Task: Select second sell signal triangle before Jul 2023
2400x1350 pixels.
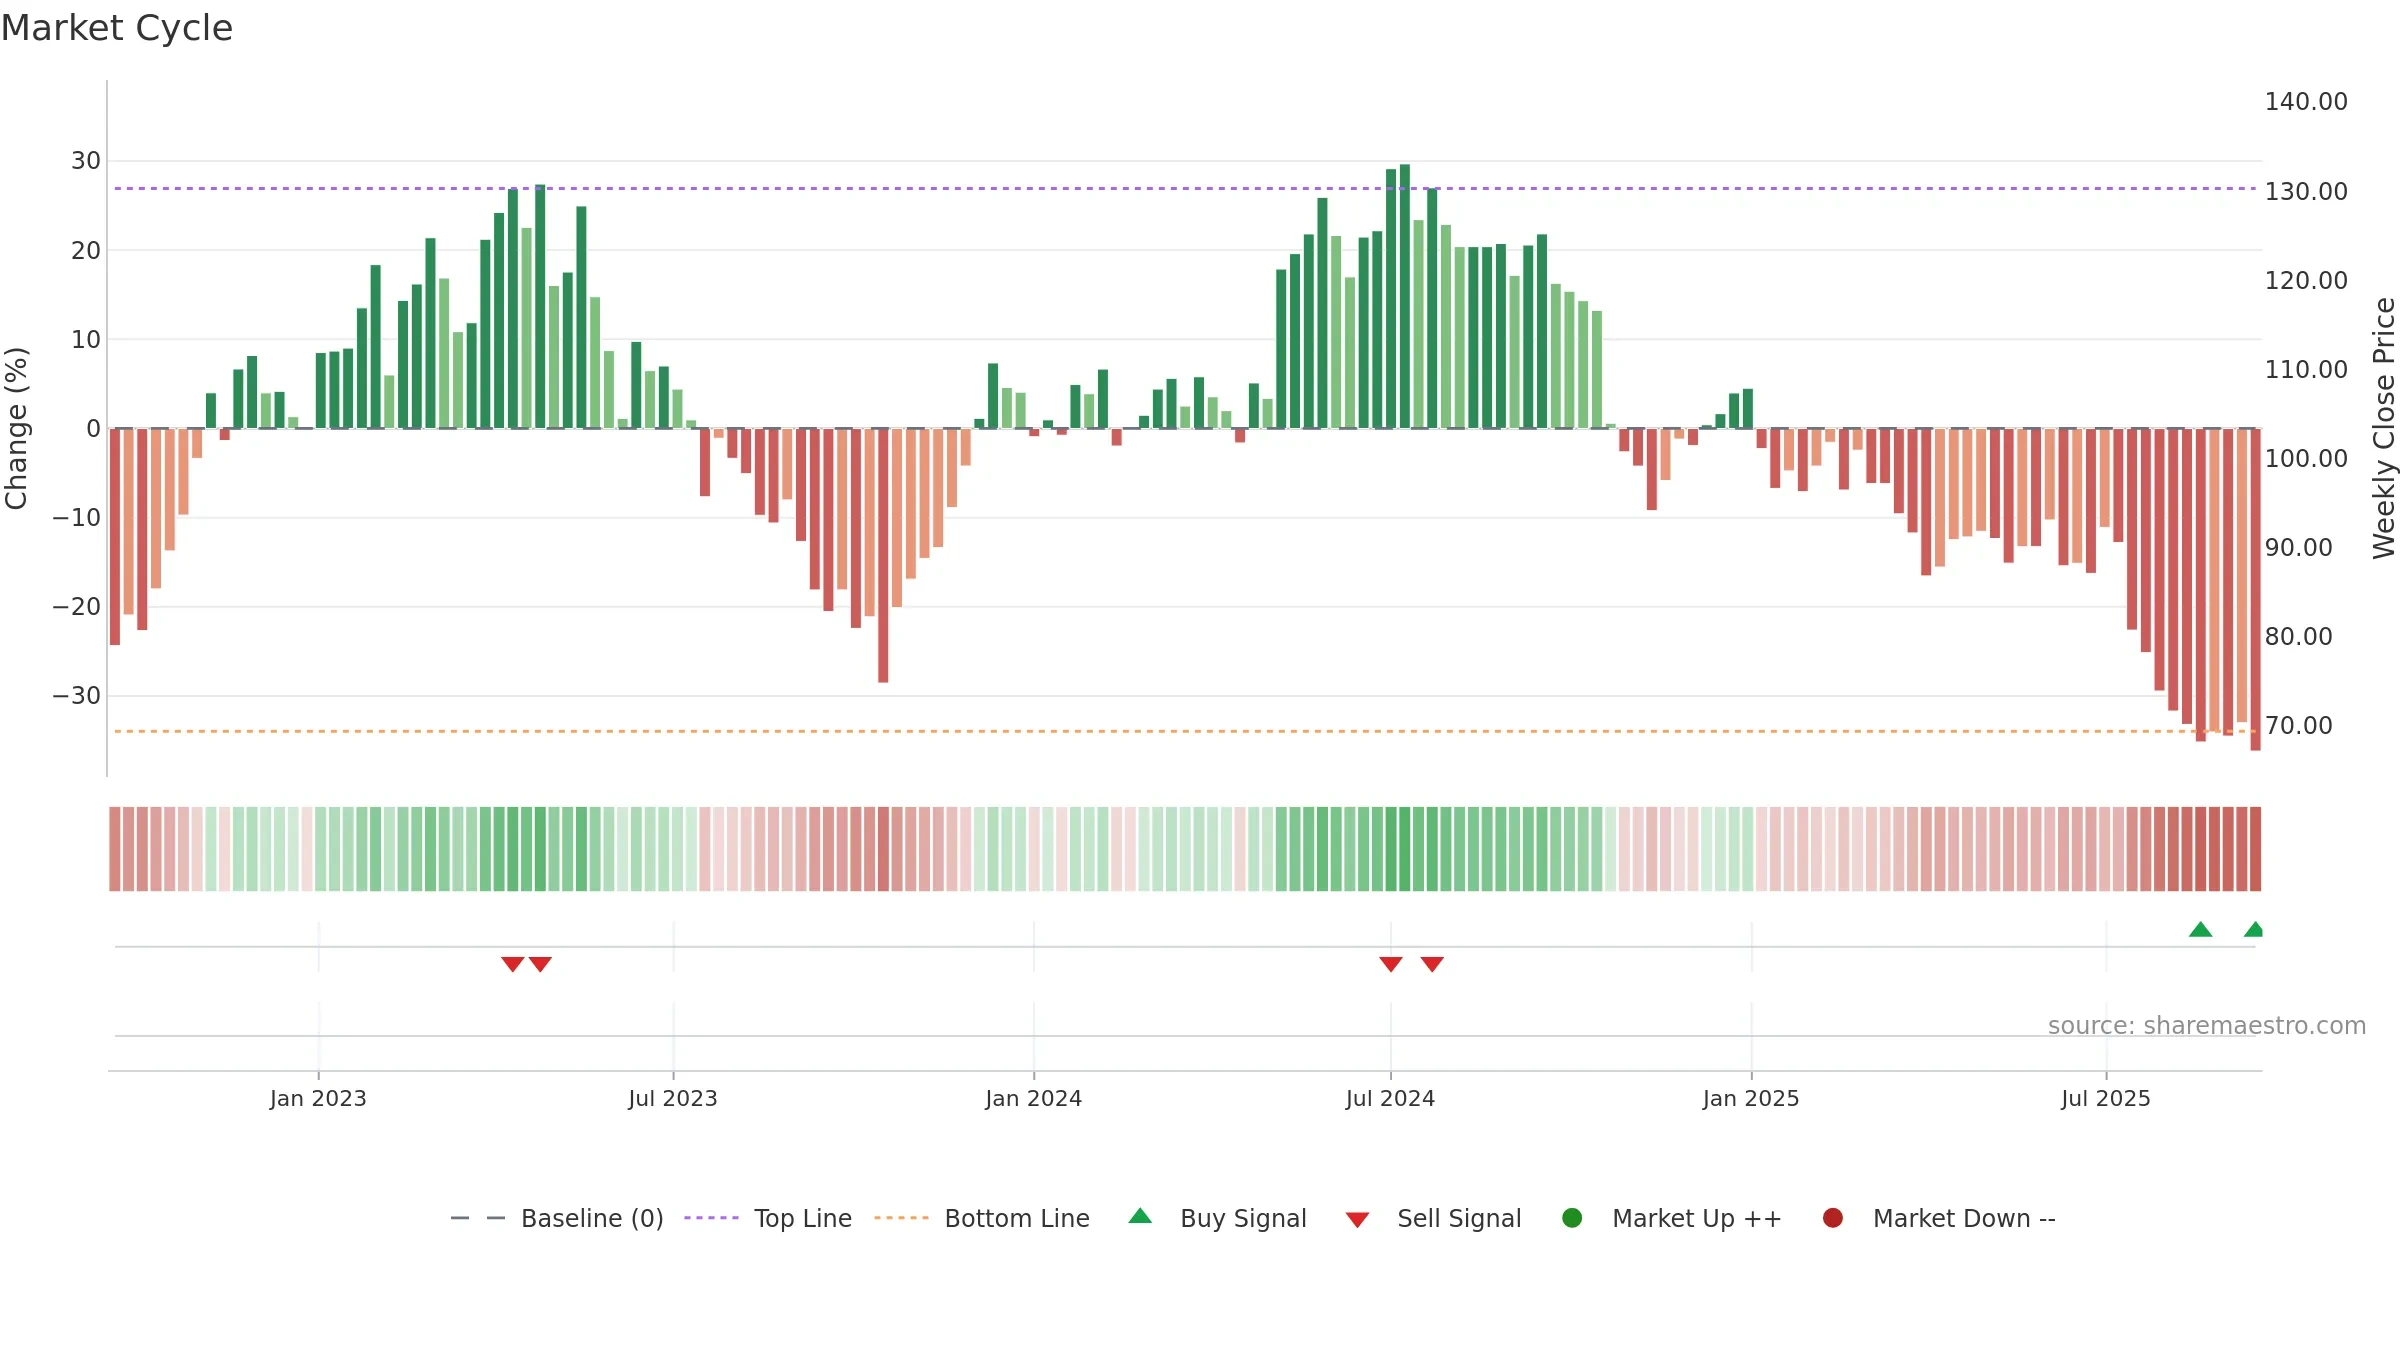Action: [x=540, y=964]
